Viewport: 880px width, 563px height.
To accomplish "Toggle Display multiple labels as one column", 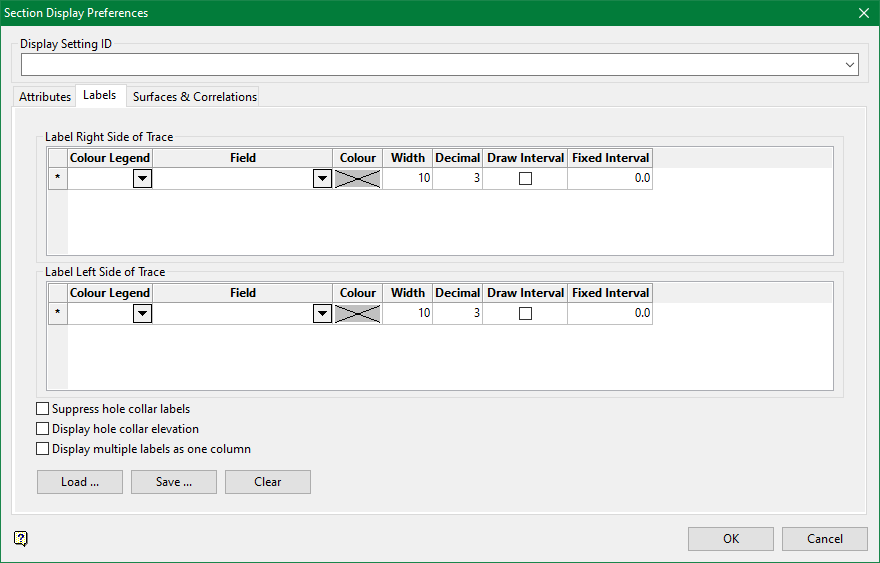I will (43, 449).
